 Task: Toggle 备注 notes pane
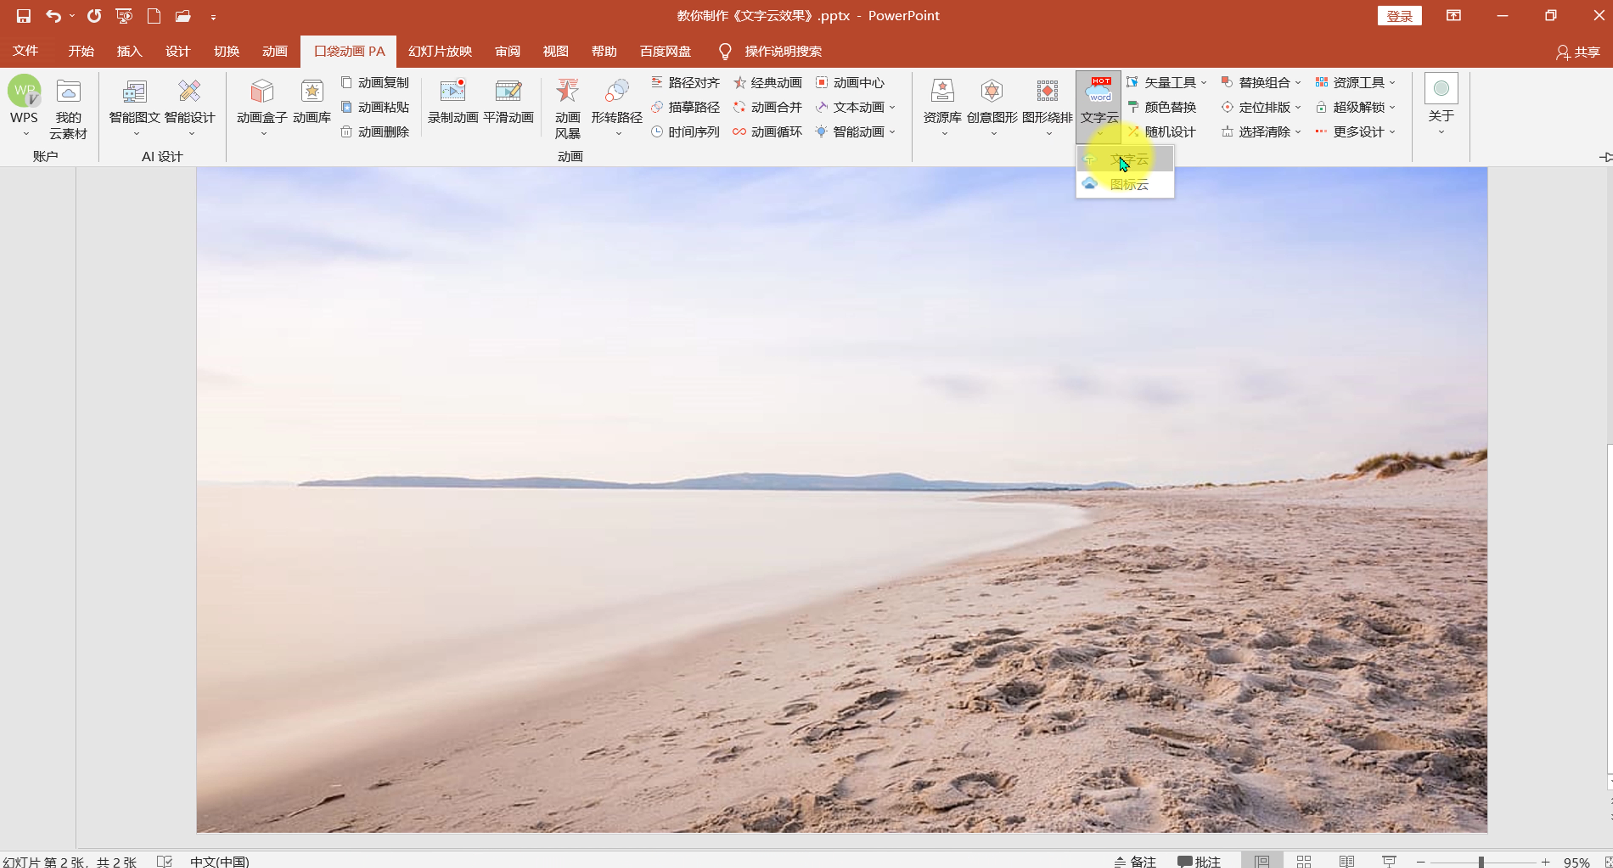click(1135, 861)
